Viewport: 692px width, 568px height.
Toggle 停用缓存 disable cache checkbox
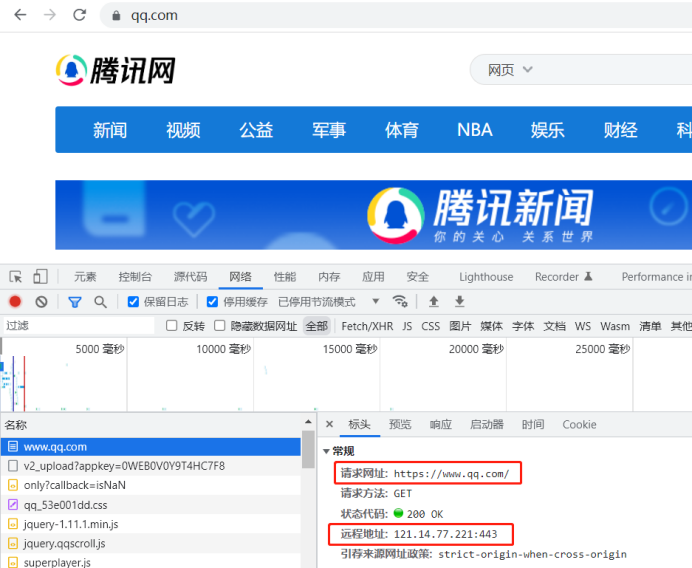coord(212,301)
